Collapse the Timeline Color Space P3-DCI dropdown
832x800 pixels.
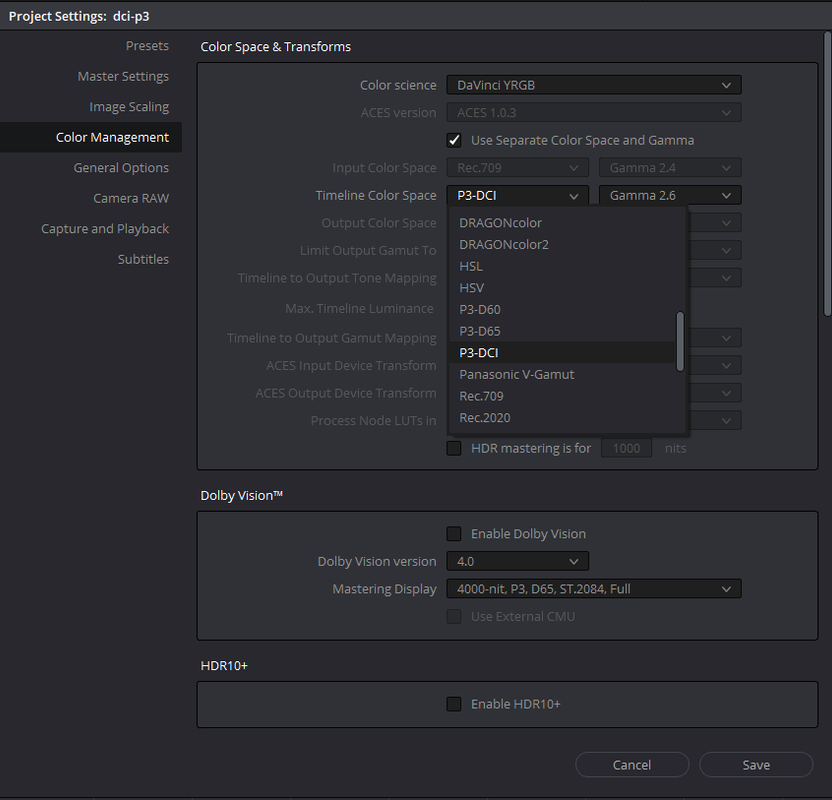tap(517, 195)
